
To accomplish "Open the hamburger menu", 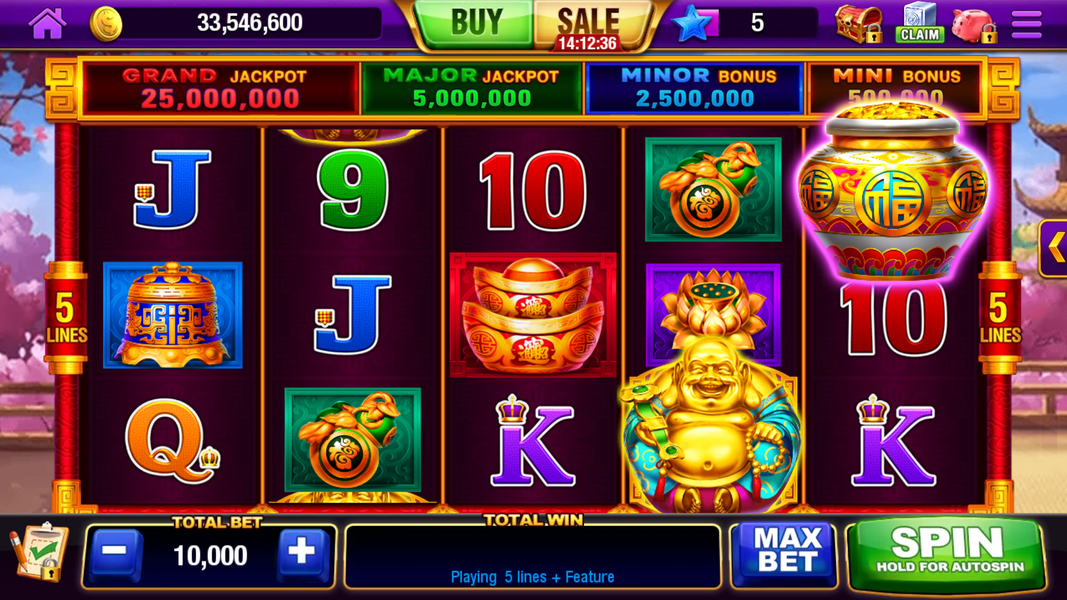I will click(1026, 24).
